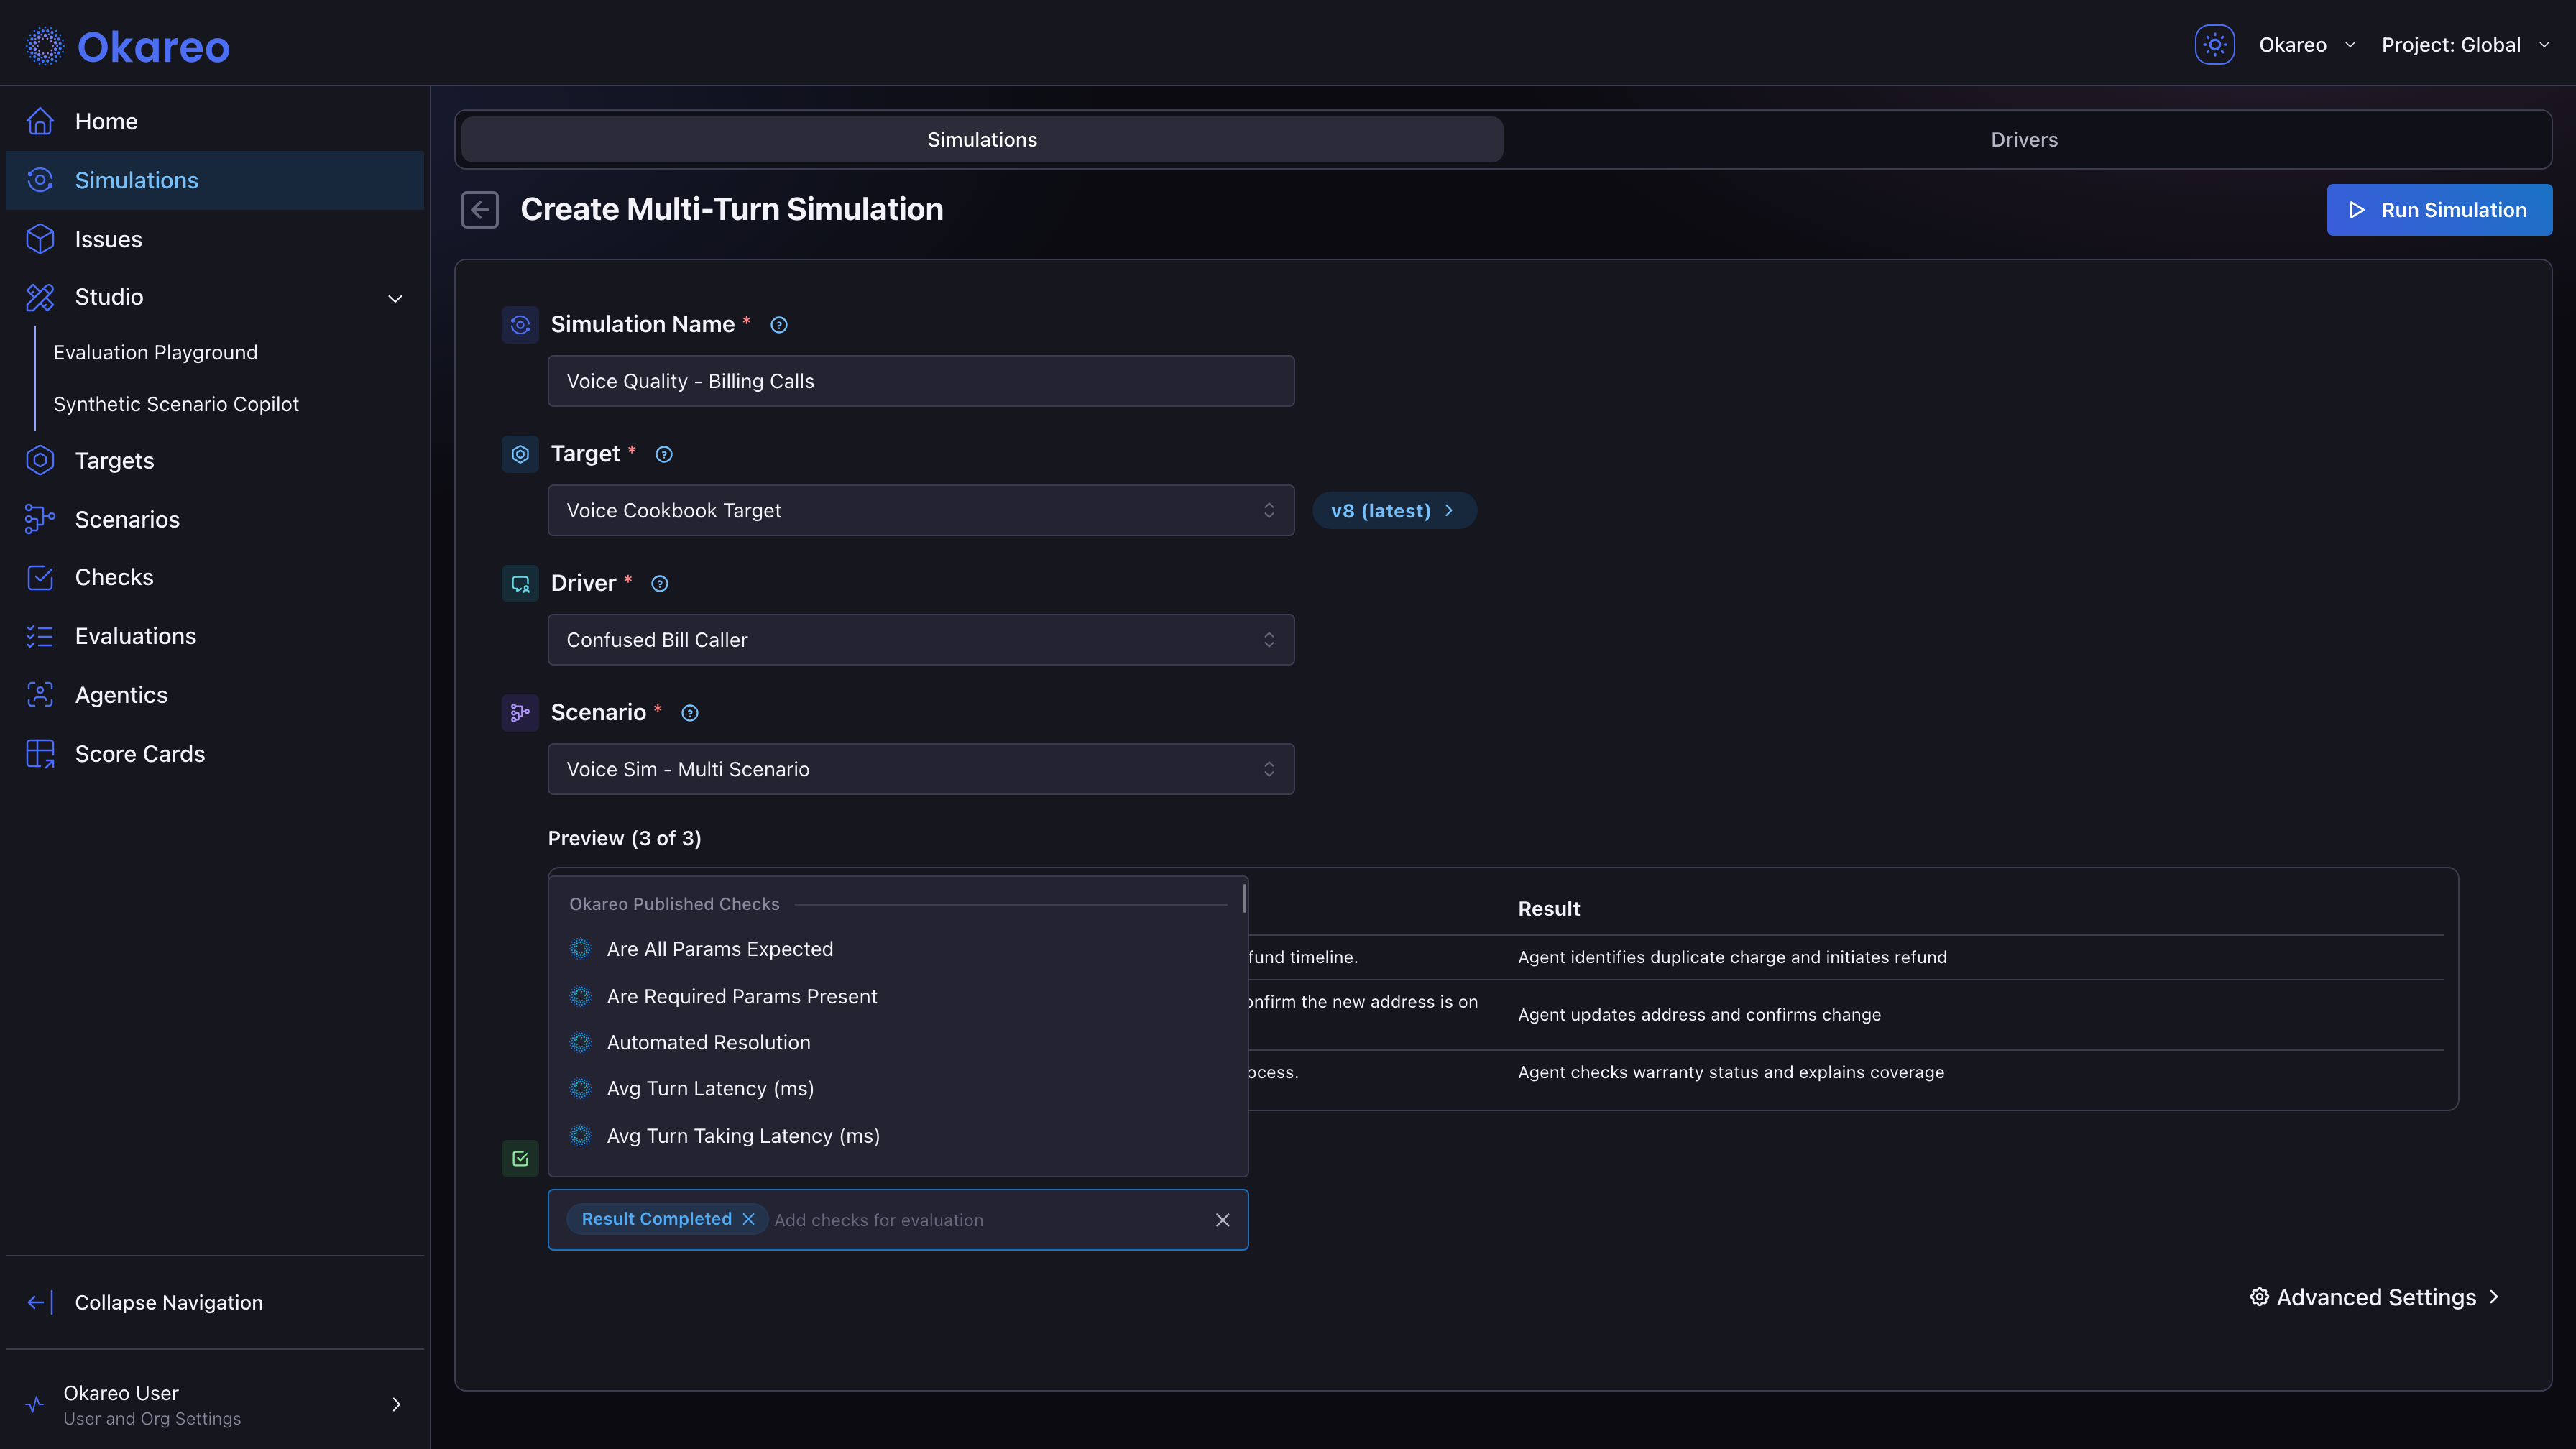2576x1449 pixels.
Task: Click the green Checks section icon
Action: (520, 1159)
